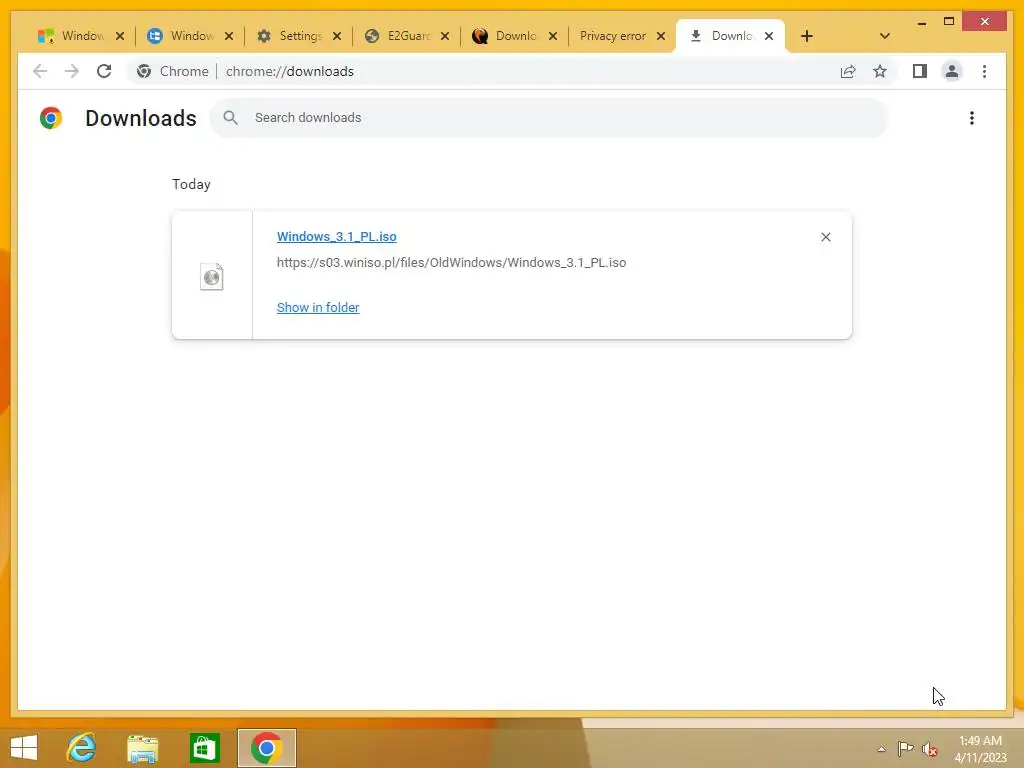Click the Chrome logo beside Downloads title
The height and width of the screenshot is (768, 1024).
(x=51, y=118)
